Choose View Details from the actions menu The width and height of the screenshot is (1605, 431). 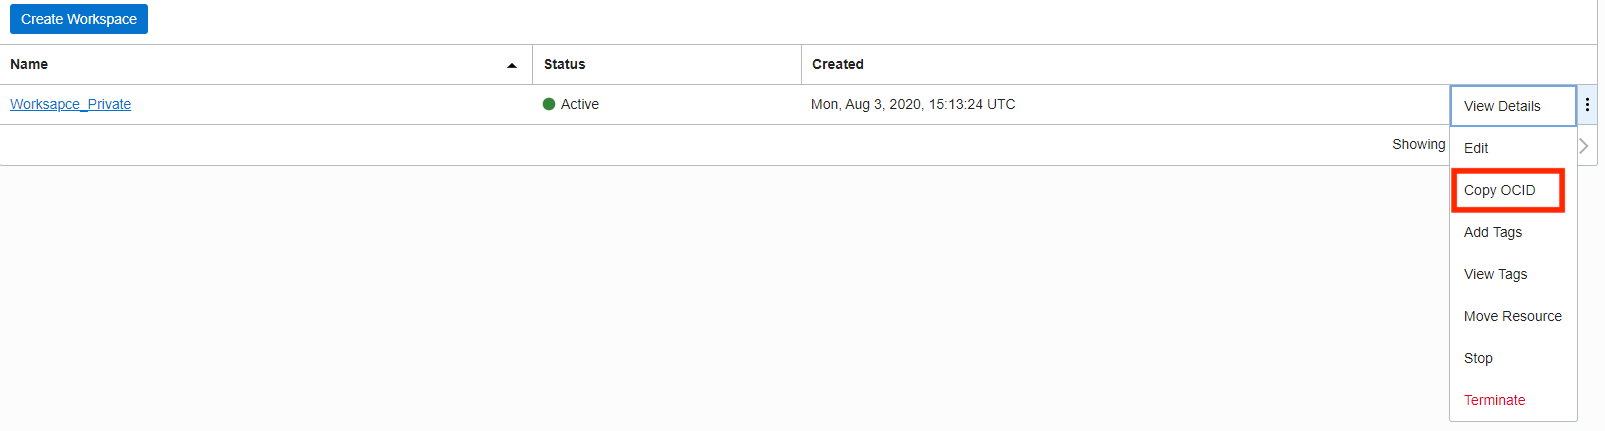[1502, 106]
